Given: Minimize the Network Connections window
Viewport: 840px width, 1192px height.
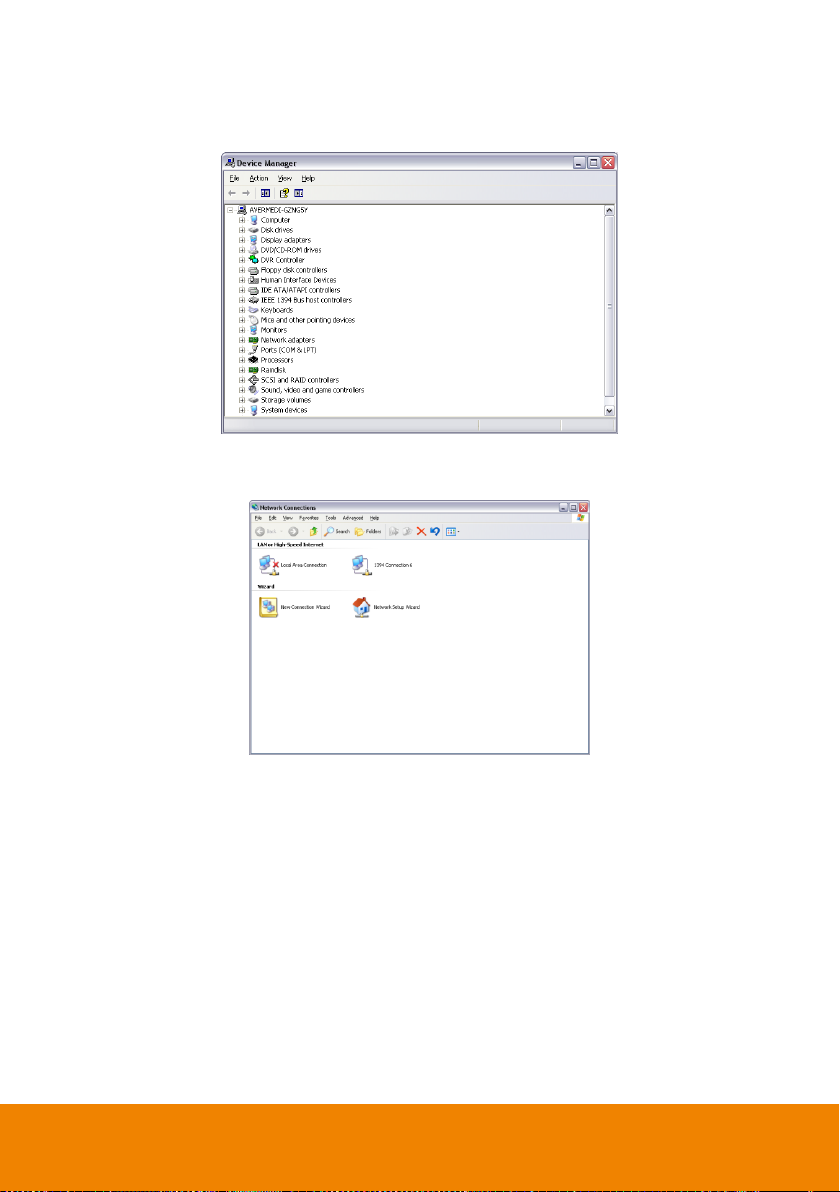Looking at the screenshot, I should (x=563, y=507).
